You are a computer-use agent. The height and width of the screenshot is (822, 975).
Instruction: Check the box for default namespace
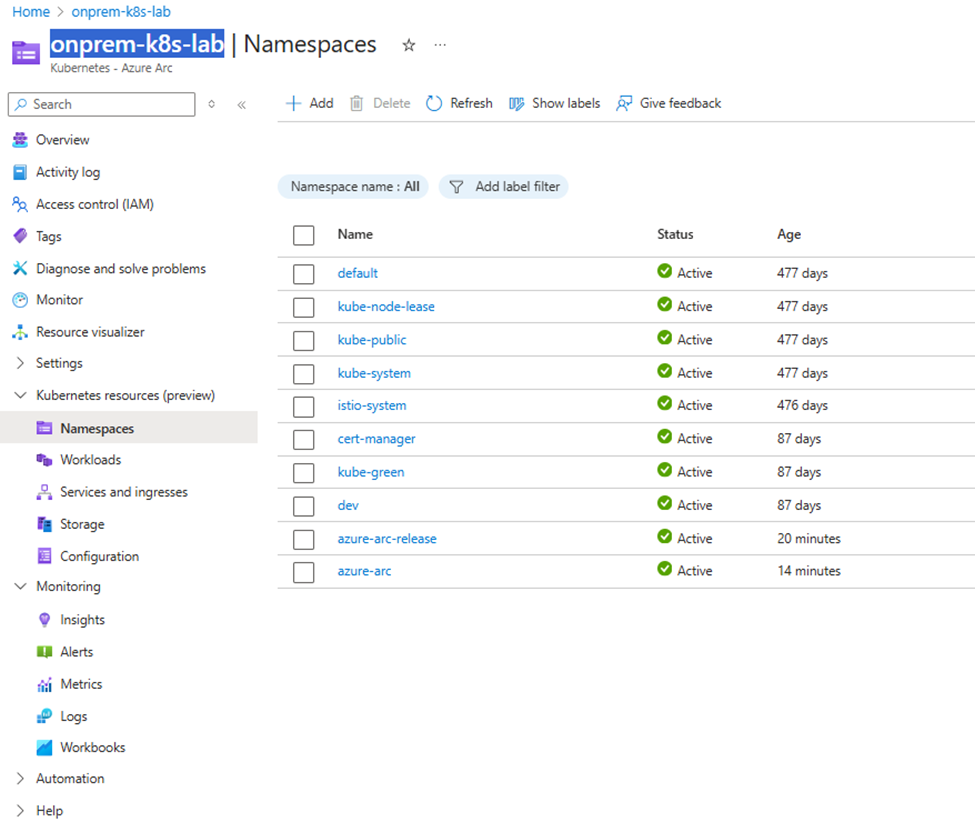click(303, 274)
